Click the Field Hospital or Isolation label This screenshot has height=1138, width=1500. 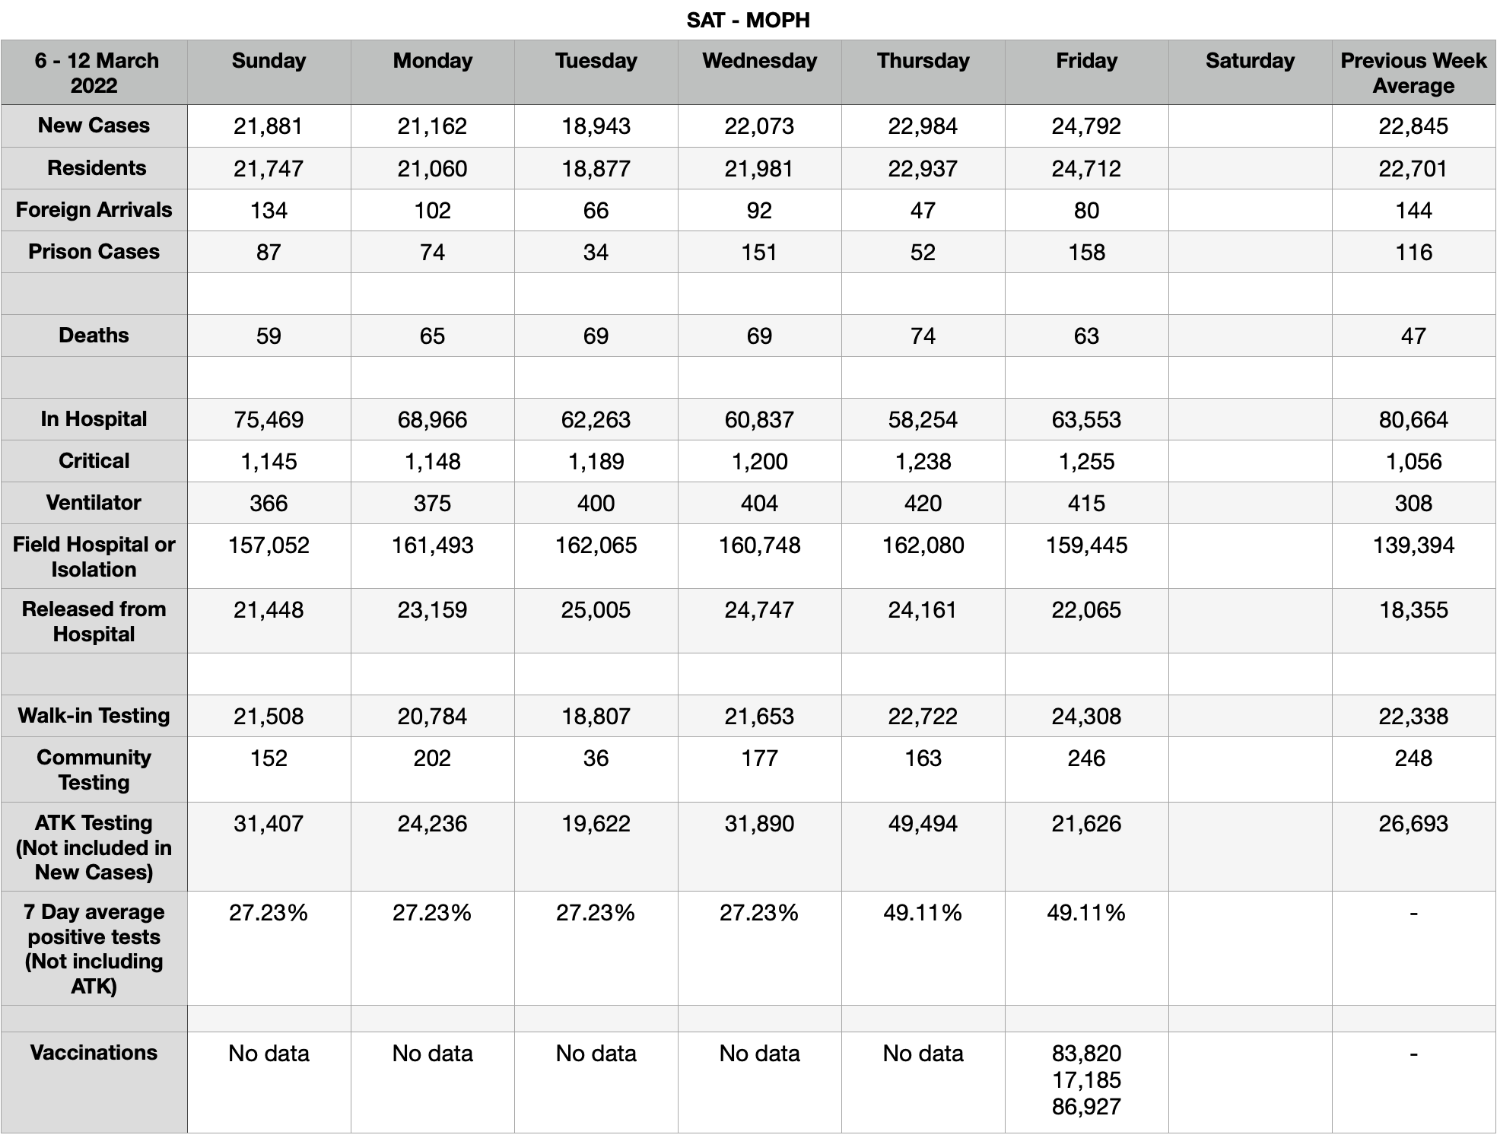pos(94,557)
